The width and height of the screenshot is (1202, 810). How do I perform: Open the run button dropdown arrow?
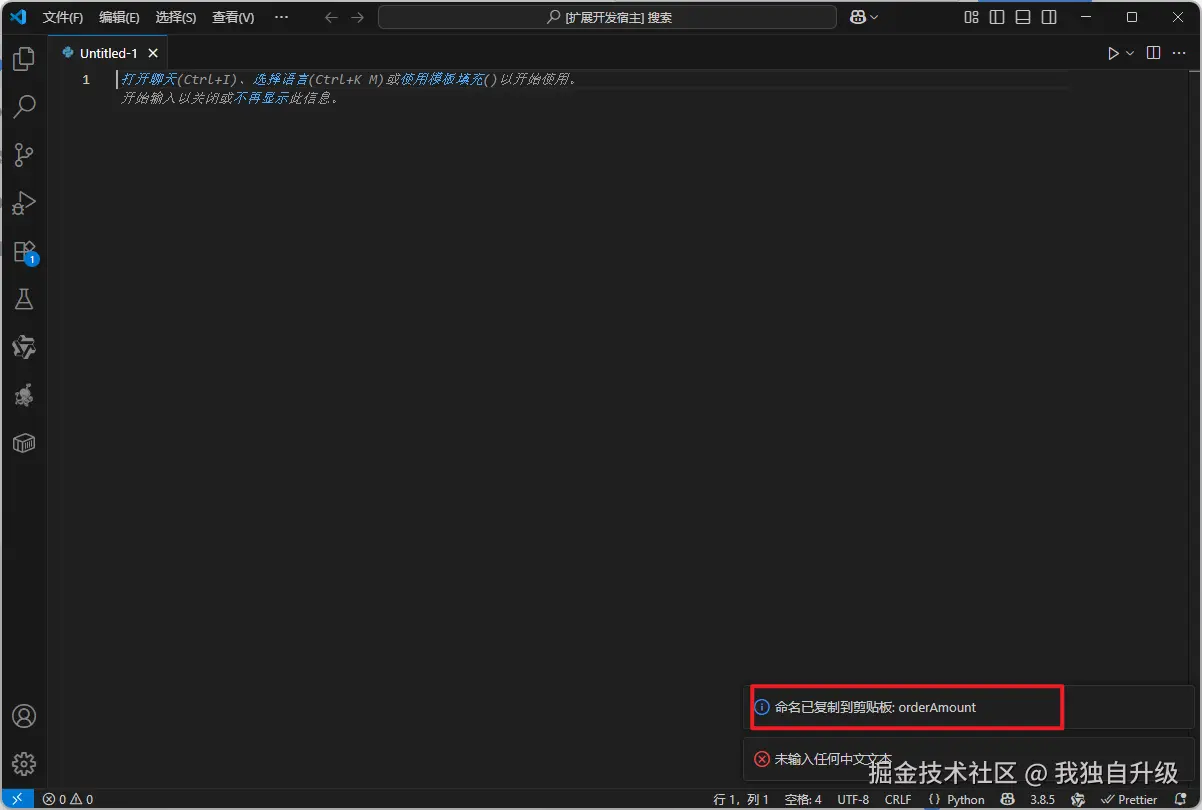click(1128, 52)
